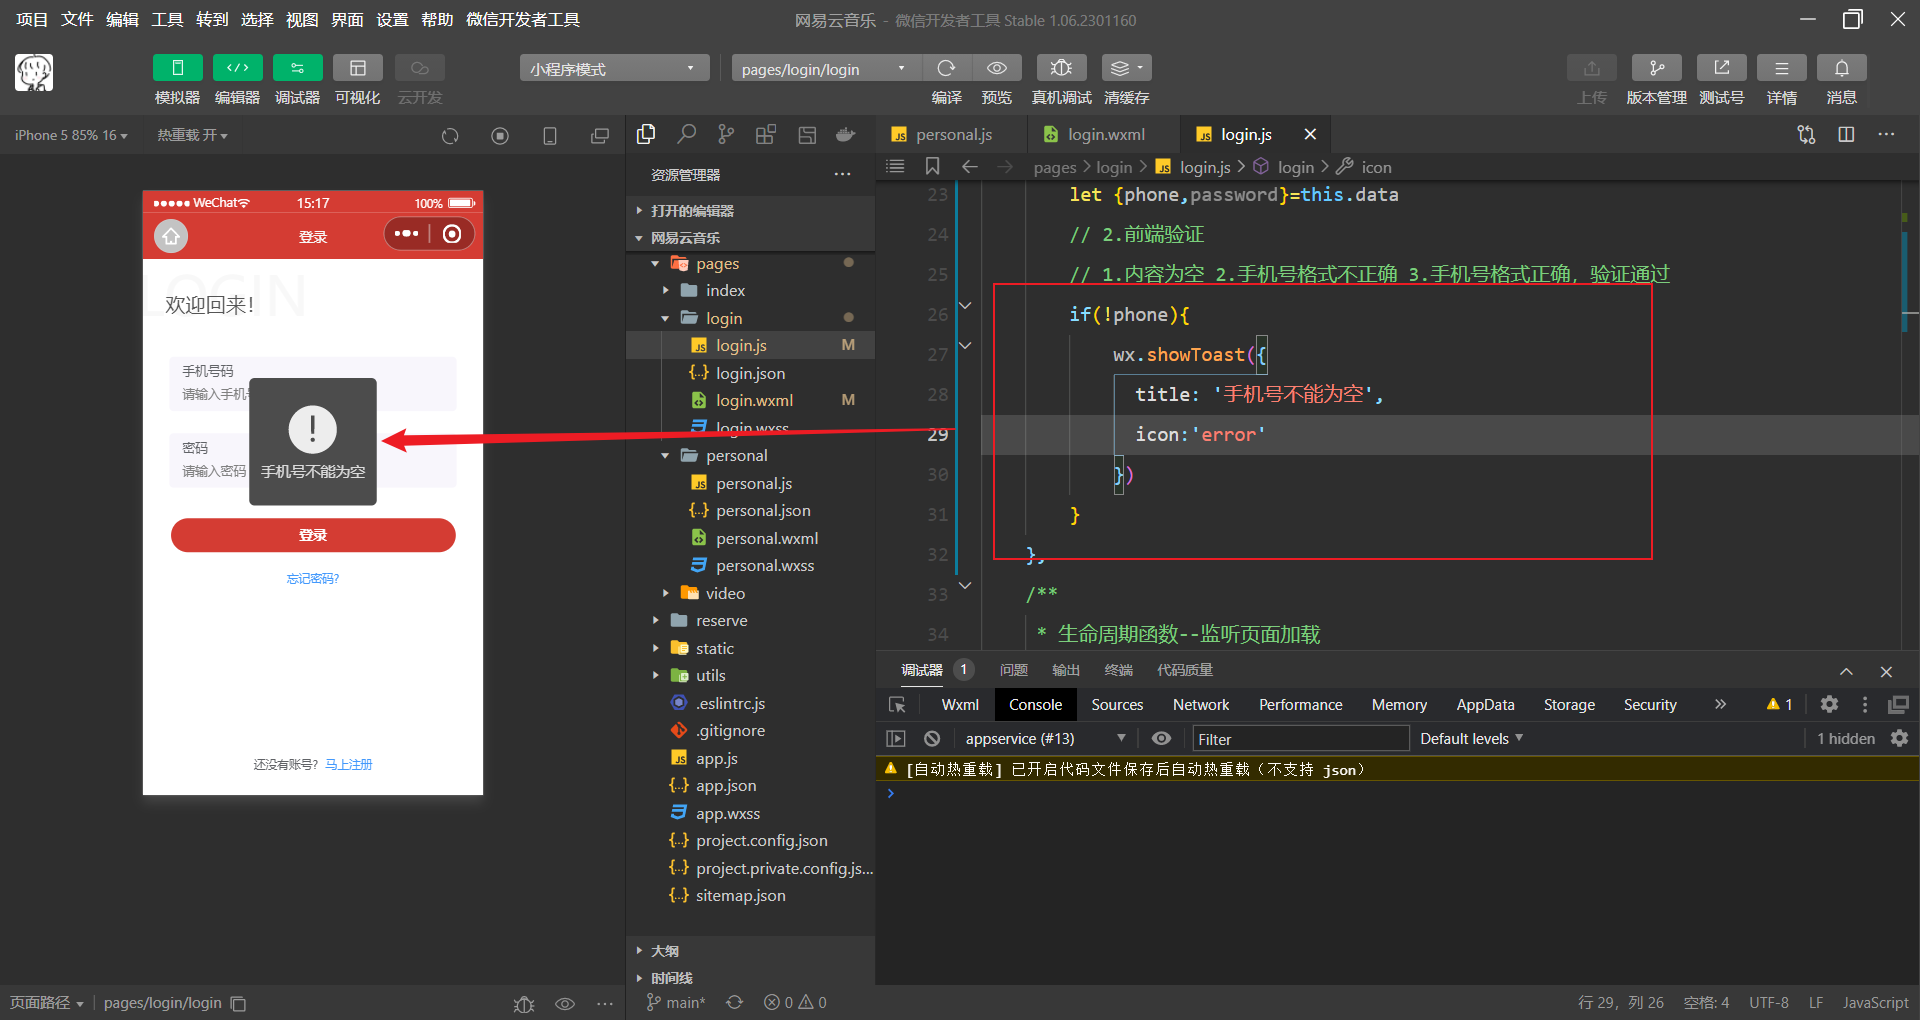Click the 测试号 test account icon
This screenshot has height=1020, width=1920.
click(x=1721, y=68)
